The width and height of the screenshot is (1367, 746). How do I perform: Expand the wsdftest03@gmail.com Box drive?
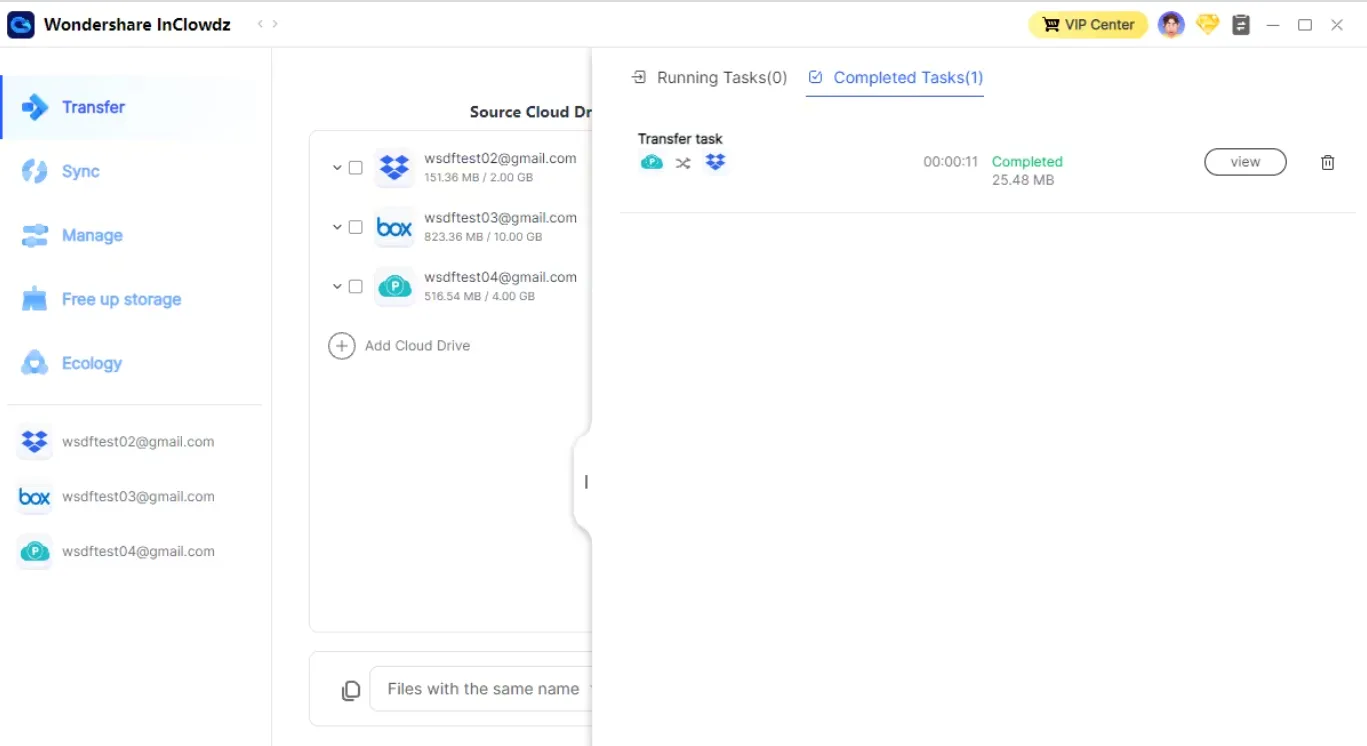[x=337, y=227]
